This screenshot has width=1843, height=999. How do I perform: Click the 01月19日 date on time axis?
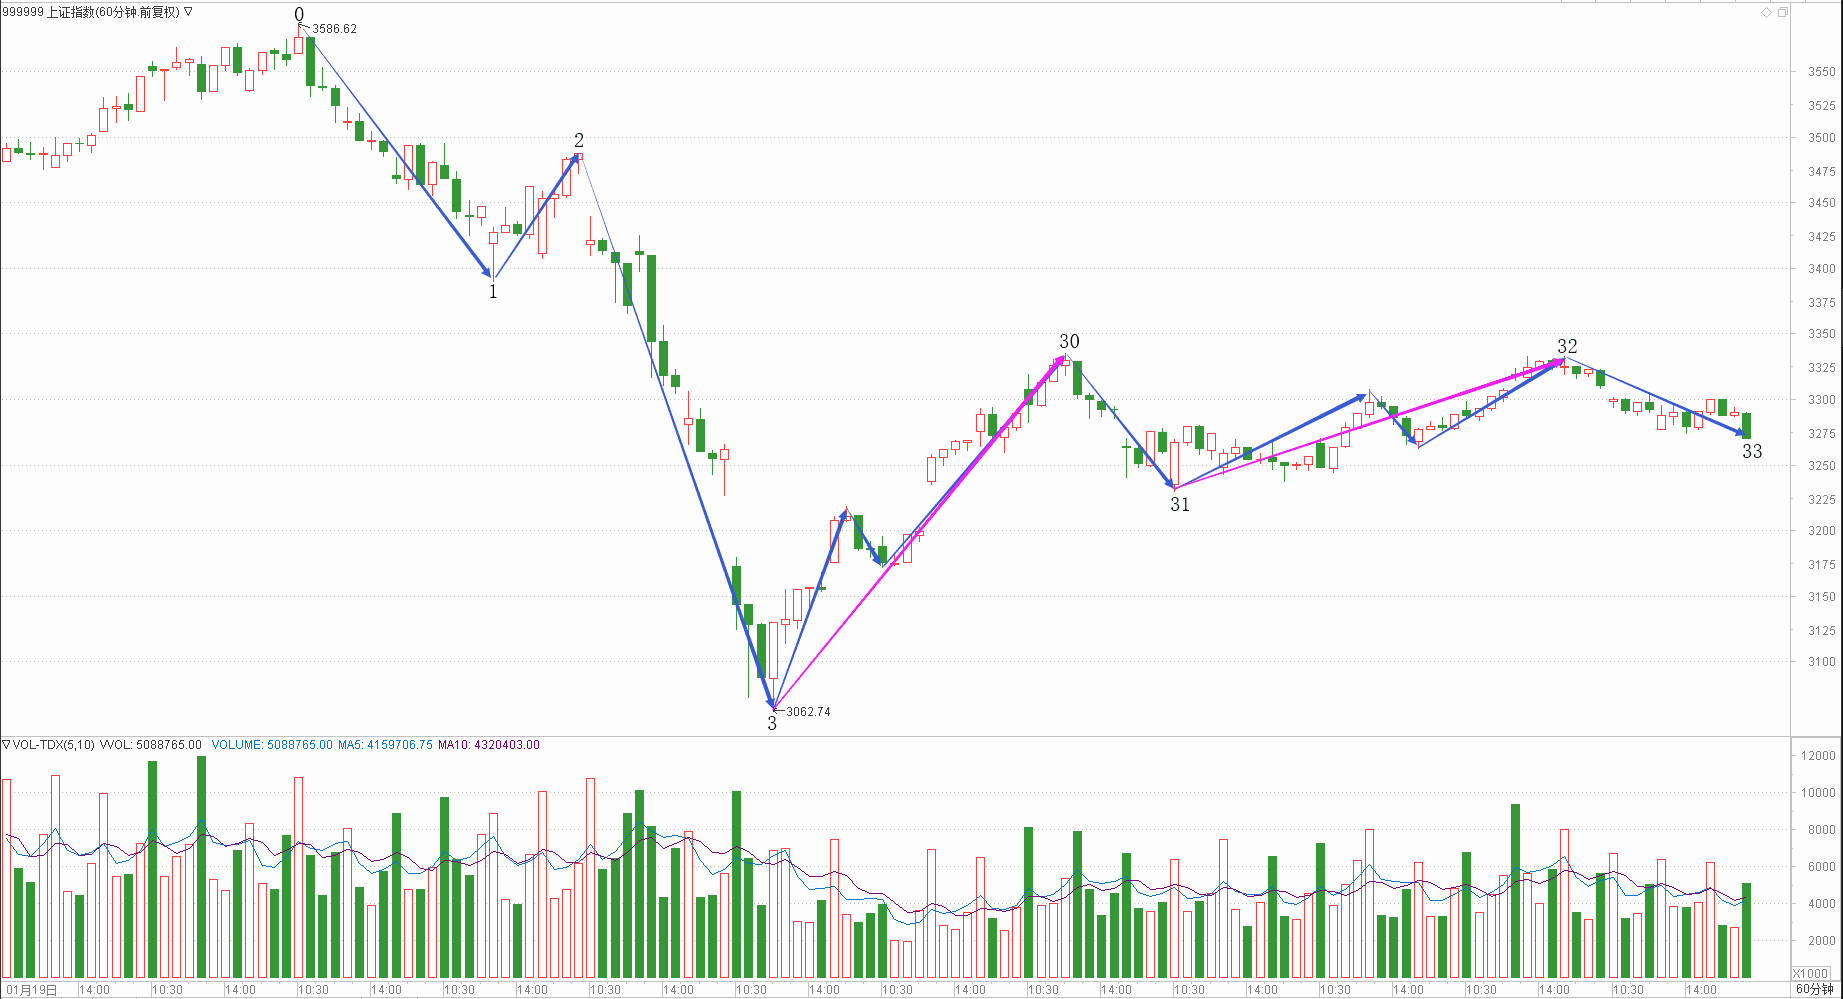pyautogui.click(x=32, y=990)
